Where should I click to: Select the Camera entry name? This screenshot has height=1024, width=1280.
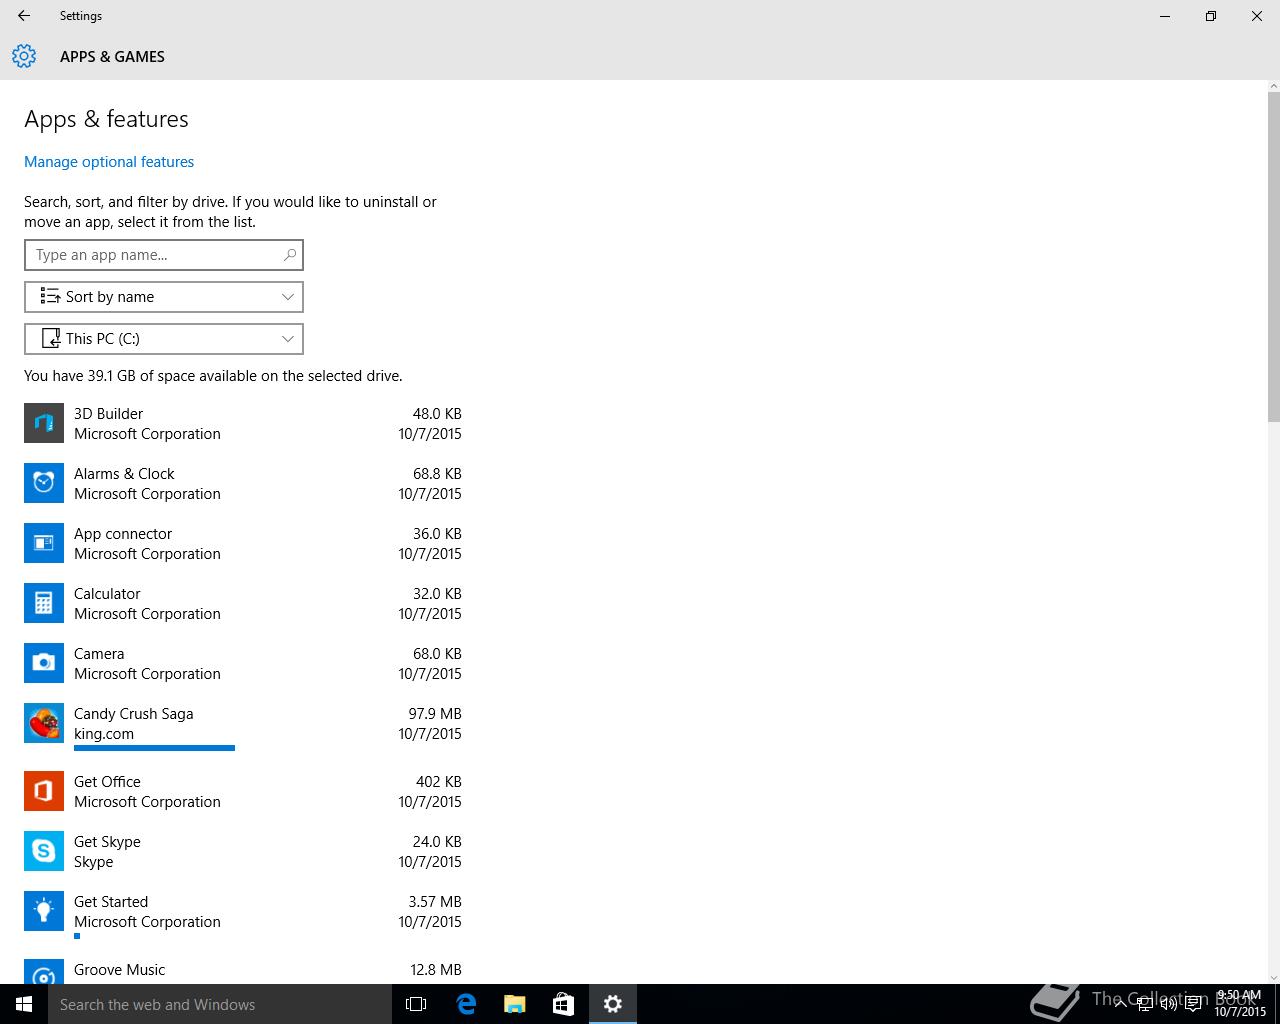[99, 654]
